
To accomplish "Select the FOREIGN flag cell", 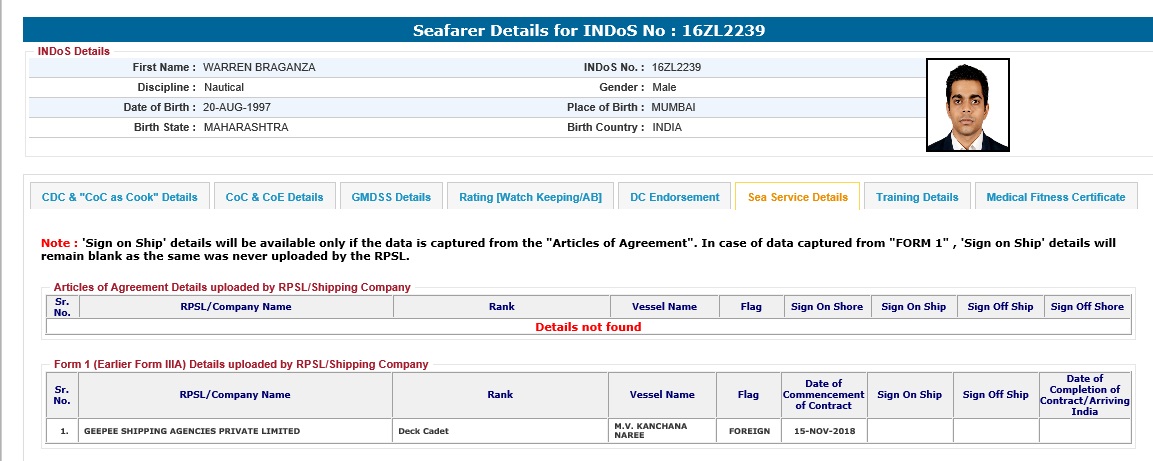I will pyautogui.click(x=748, y=432).
